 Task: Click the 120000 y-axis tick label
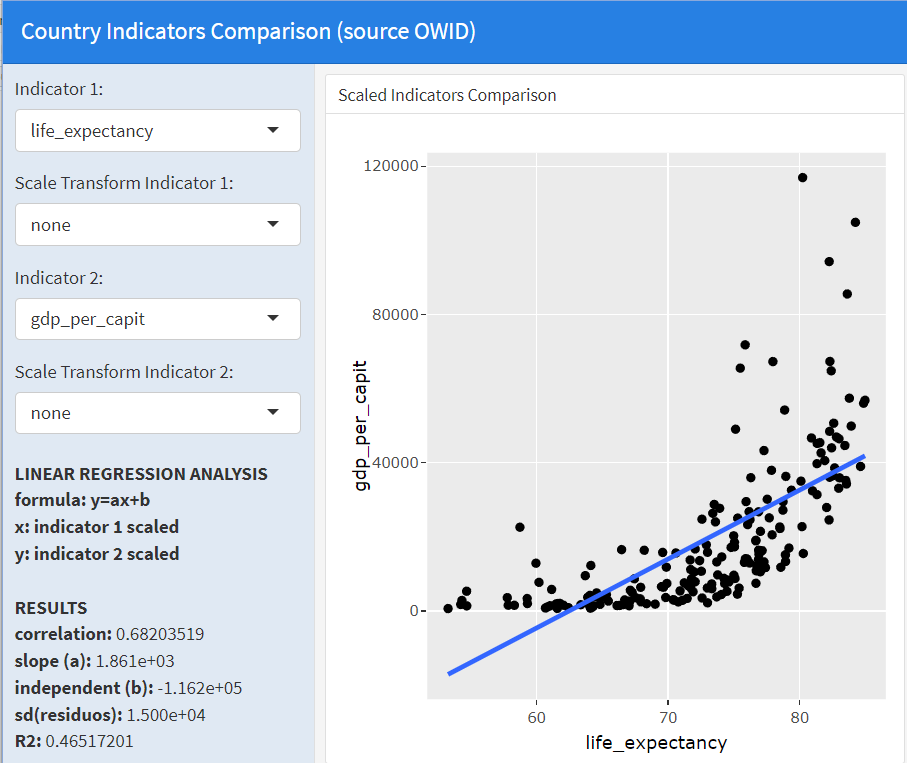[394, 166]
